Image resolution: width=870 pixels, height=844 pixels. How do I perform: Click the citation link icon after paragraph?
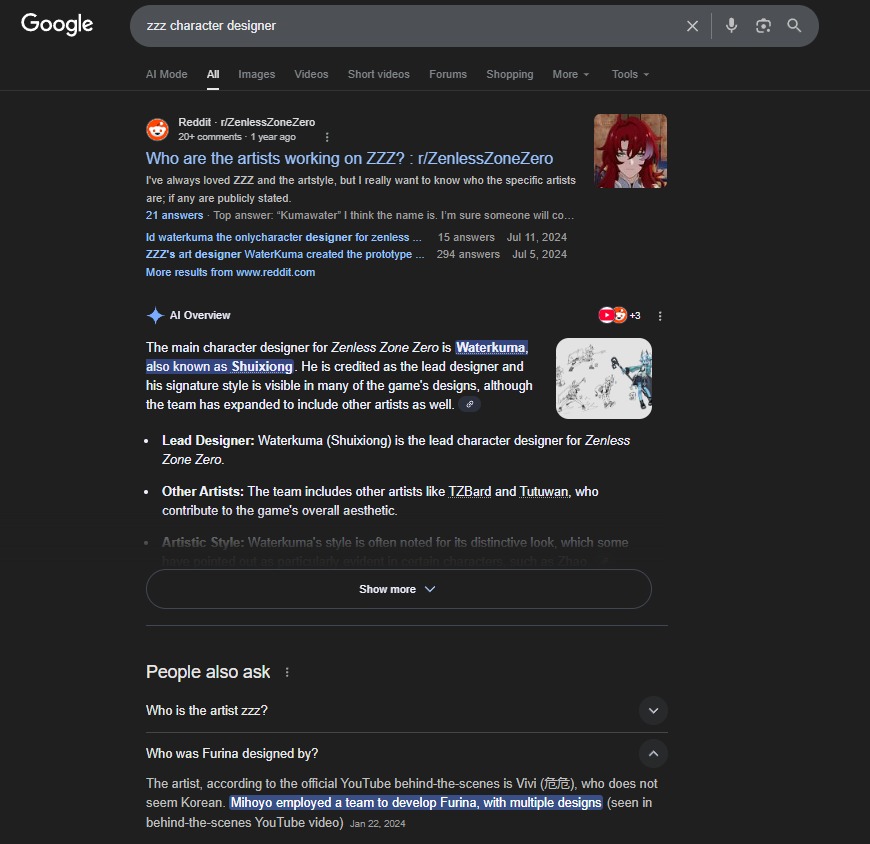(x=469, y=405)
